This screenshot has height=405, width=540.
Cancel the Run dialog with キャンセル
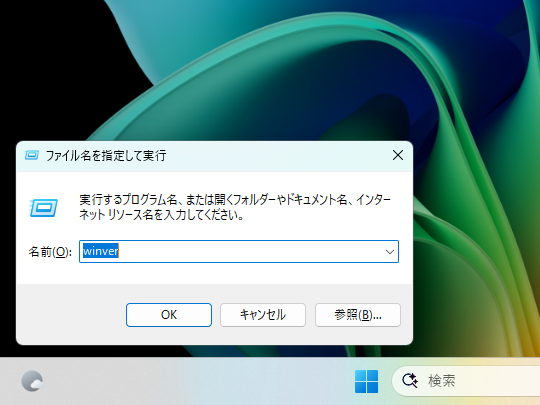coord(263,315)
